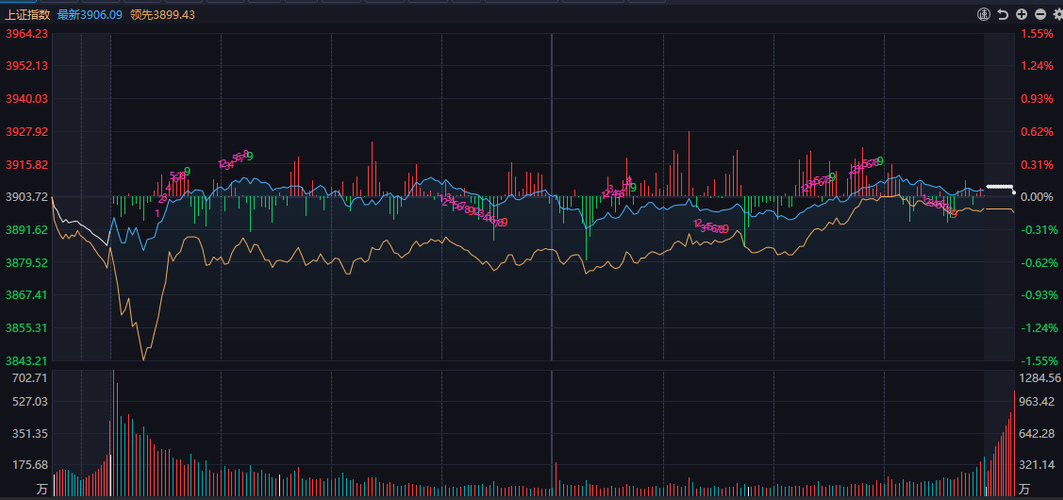Click the 3879.52 price axis label
Screen dimensions: 1063x500
click(x=27, y=262)
